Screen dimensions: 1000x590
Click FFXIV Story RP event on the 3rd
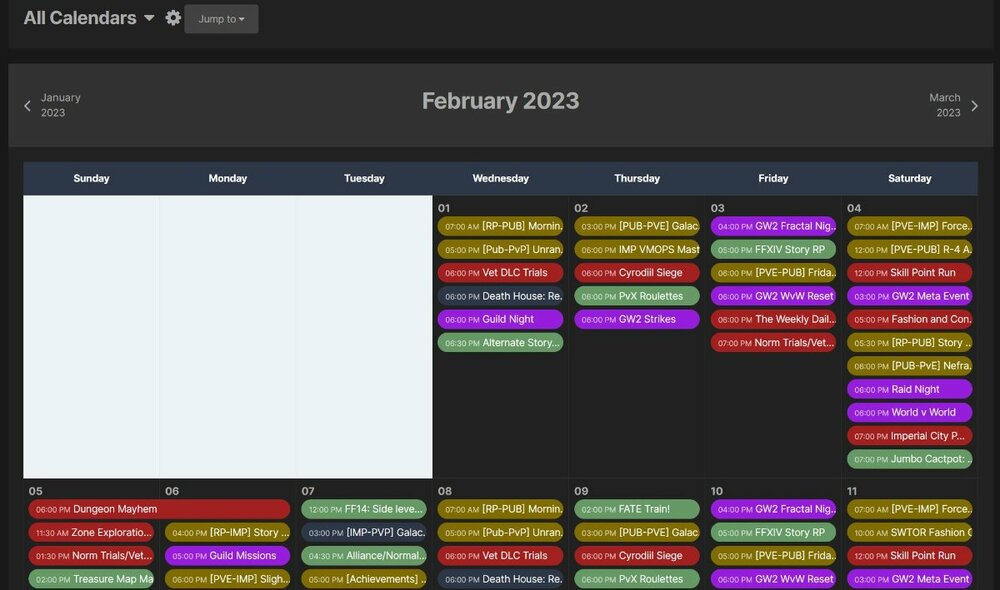tap(773, 250)
